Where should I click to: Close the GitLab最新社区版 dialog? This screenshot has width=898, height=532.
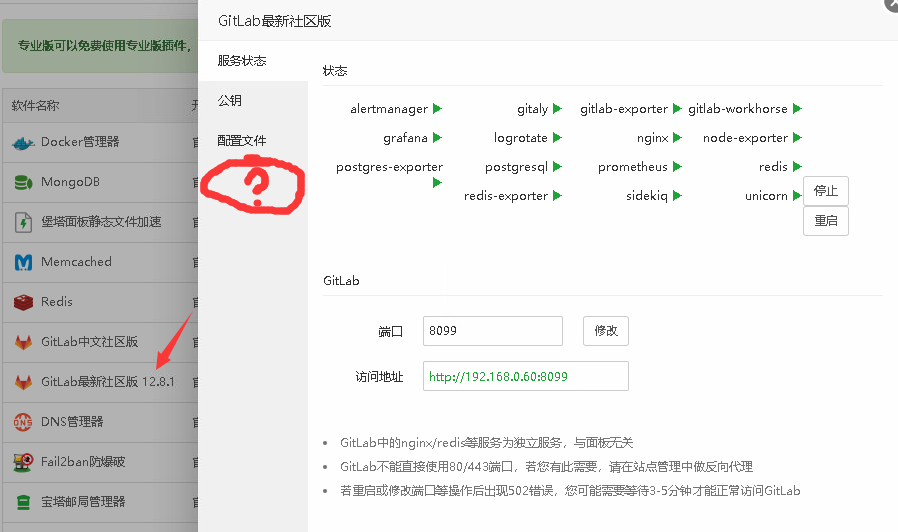coord(892,3)
